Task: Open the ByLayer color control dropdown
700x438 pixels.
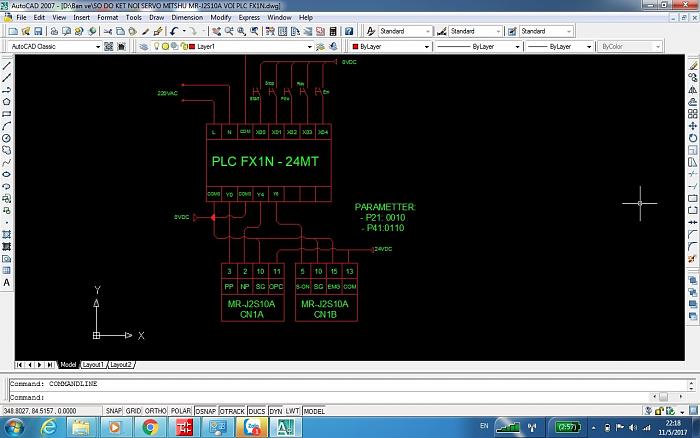Action: [x=426, y=46]
